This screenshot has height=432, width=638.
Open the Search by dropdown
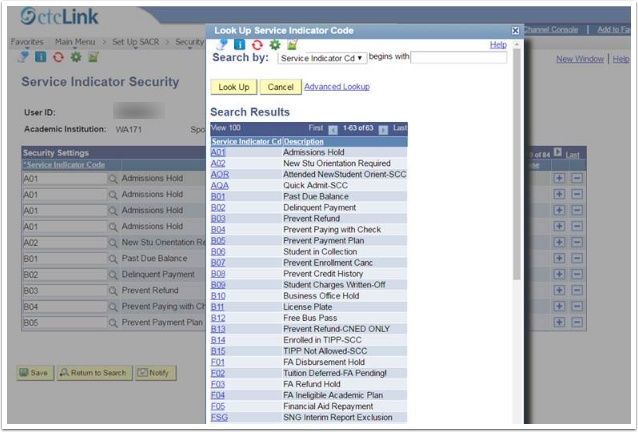[322, 58]
